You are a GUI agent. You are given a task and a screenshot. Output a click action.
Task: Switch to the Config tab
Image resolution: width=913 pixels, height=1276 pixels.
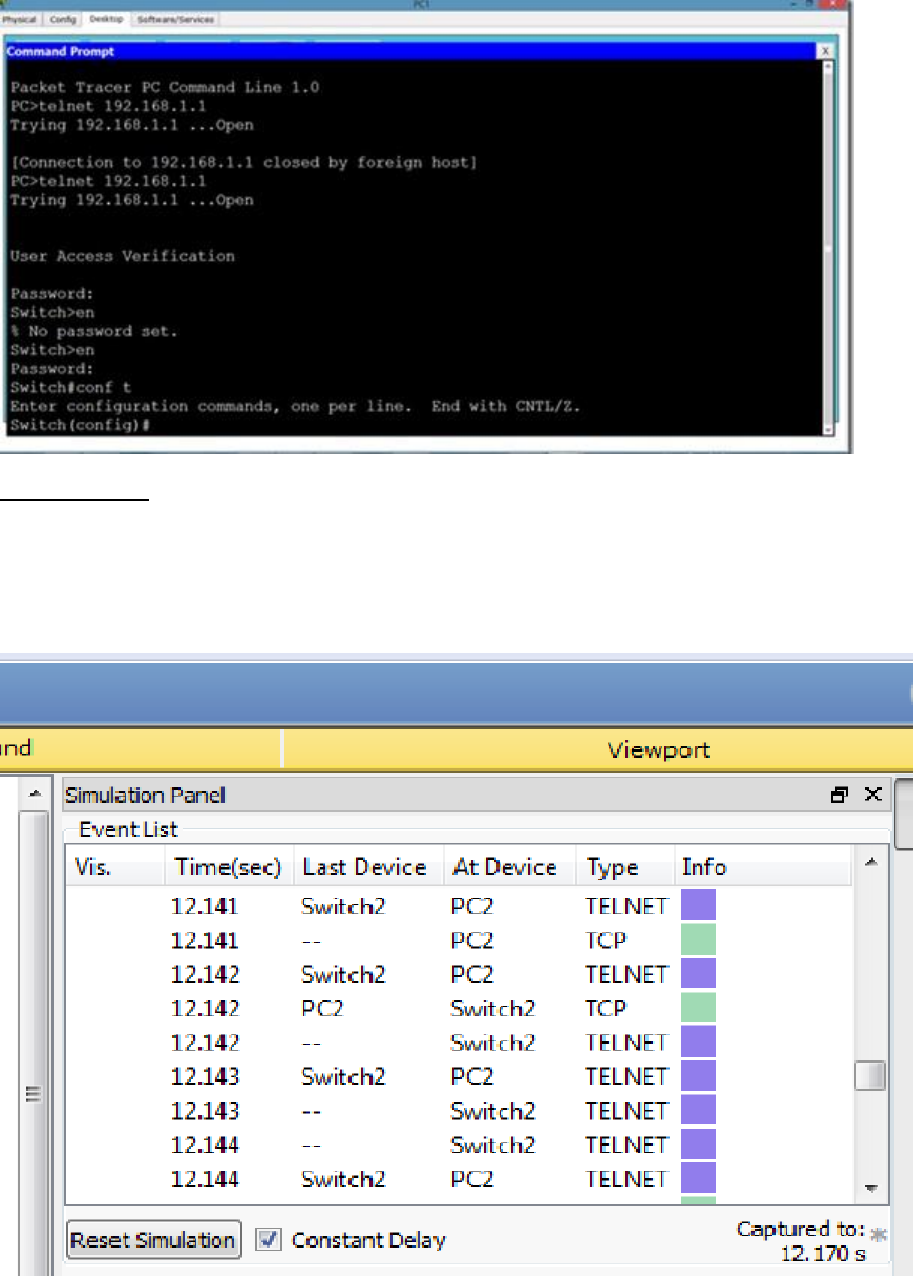point(61,19)
